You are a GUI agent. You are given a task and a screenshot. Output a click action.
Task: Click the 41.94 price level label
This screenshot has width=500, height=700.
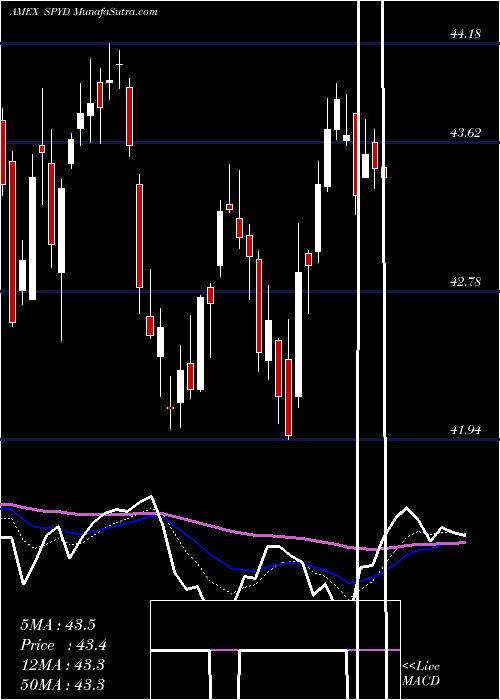(x=466, y=430)
